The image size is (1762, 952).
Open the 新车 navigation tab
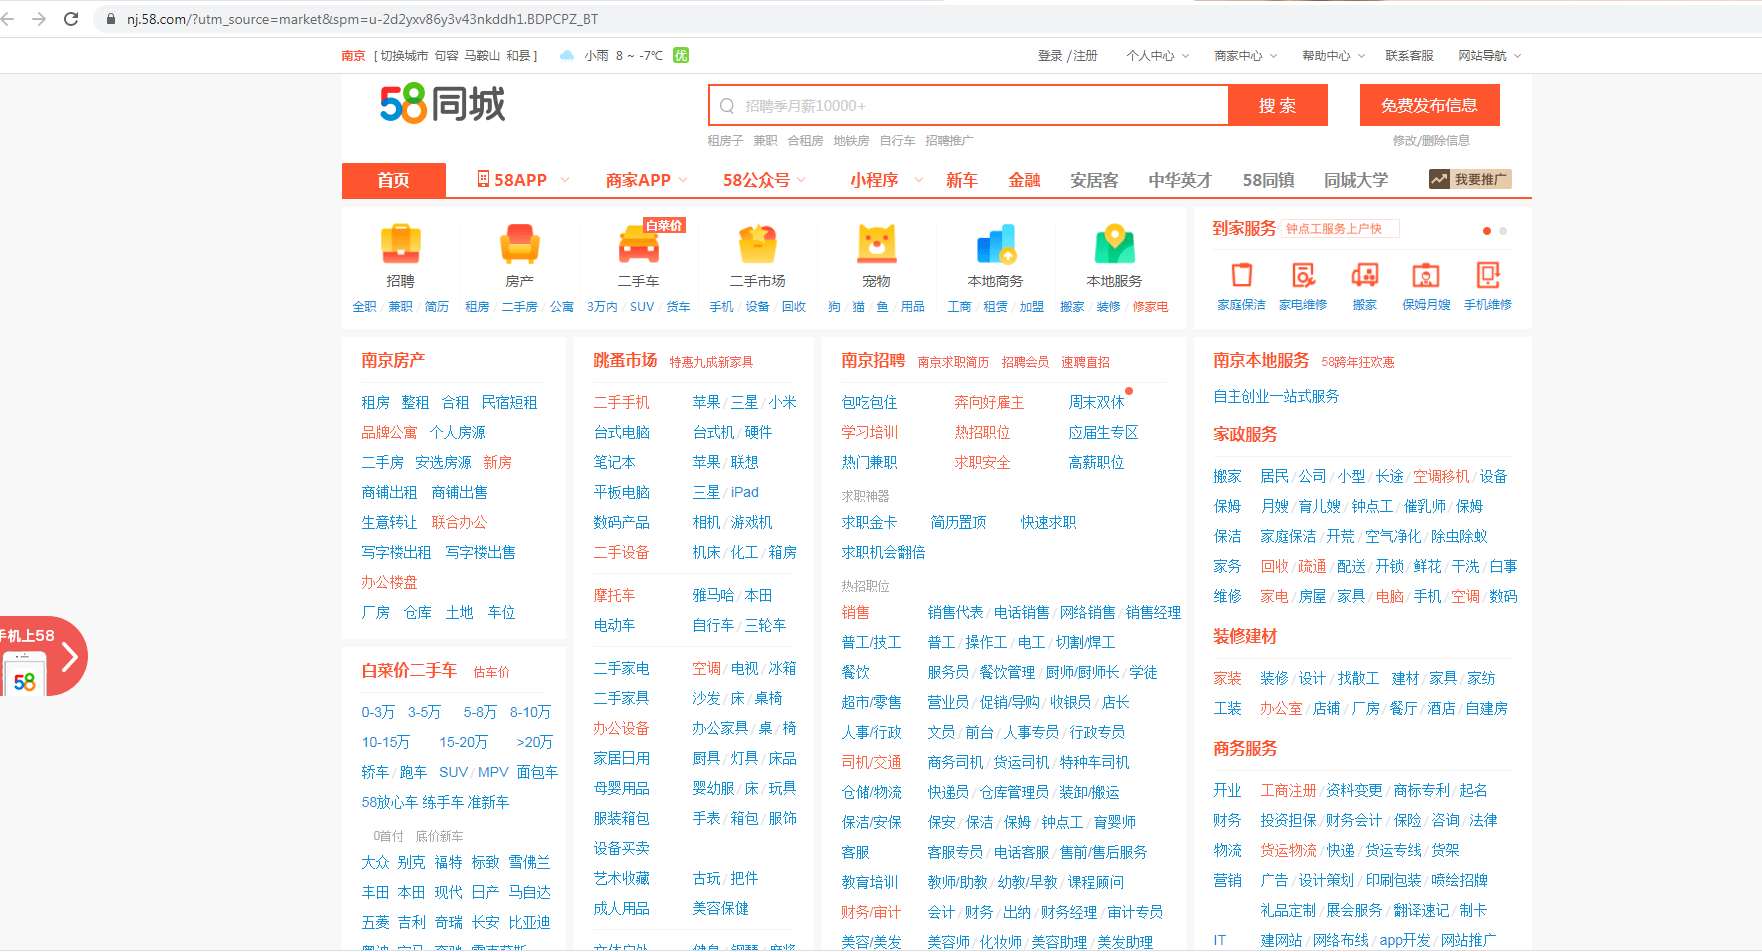point(962,180)
